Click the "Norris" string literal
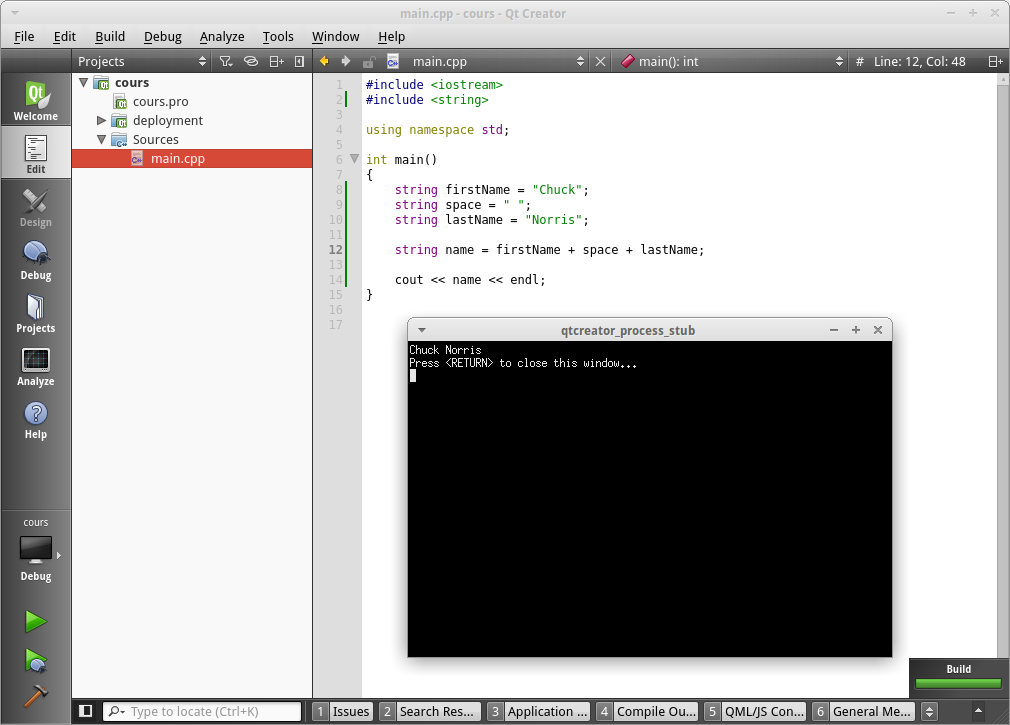1010x725 pixels. pos(553,220)
